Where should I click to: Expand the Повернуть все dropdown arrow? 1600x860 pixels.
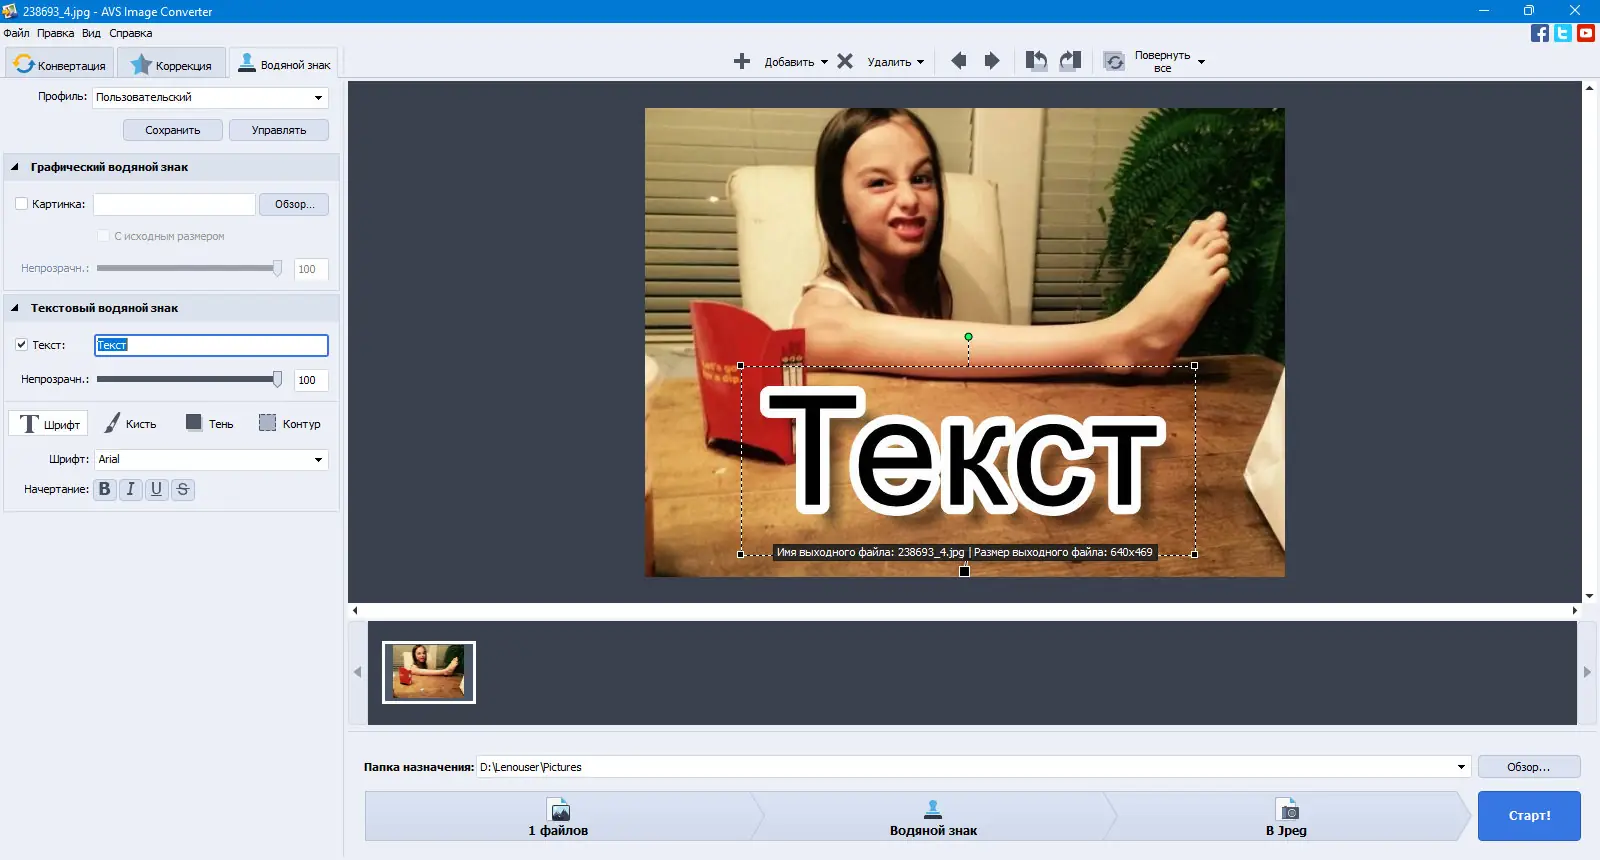click(1201, 62)
